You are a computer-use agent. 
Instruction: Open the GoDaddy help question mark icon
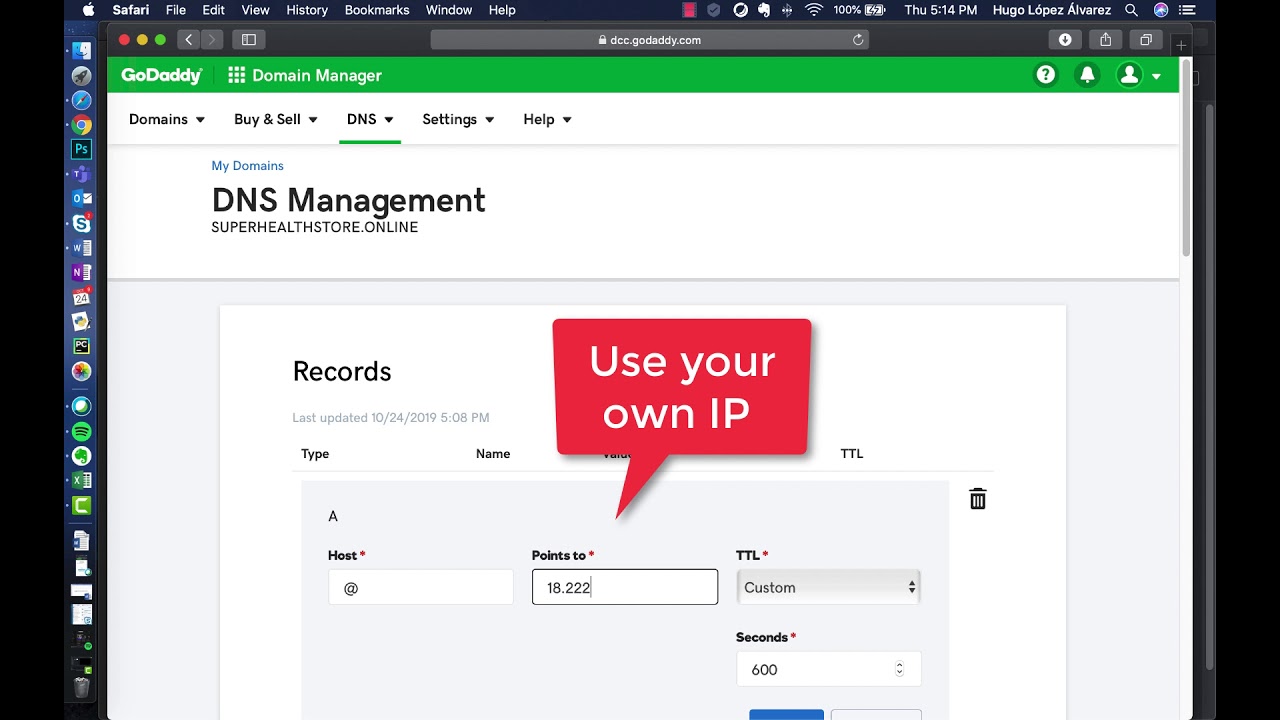click(x=1046, y=75)
